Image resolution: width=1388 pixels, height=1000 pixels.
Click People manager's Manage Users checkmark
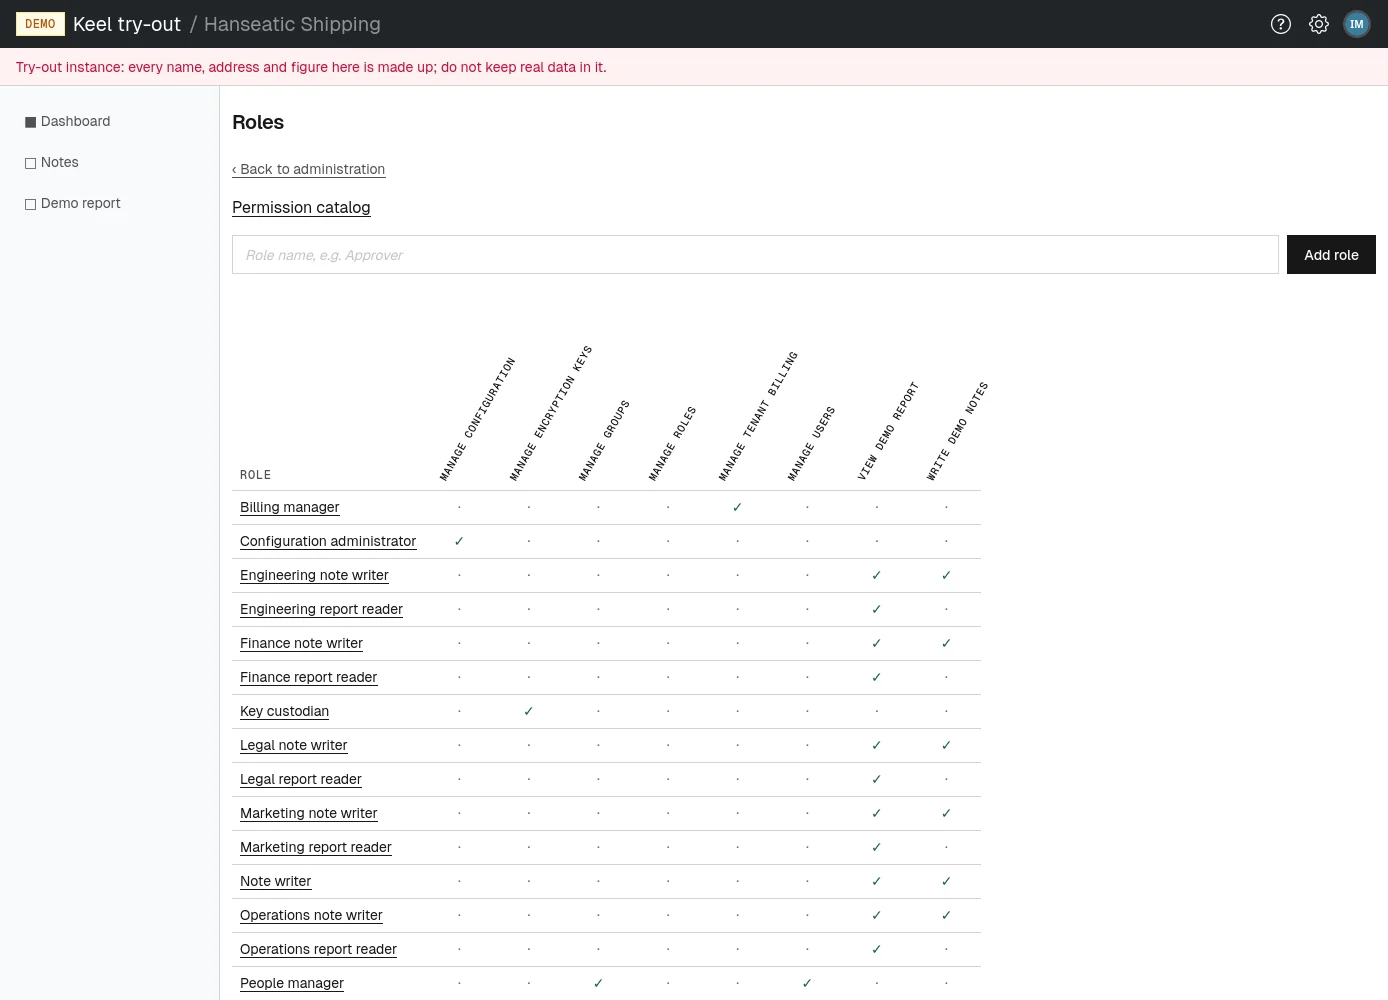[x=807, y=983]
